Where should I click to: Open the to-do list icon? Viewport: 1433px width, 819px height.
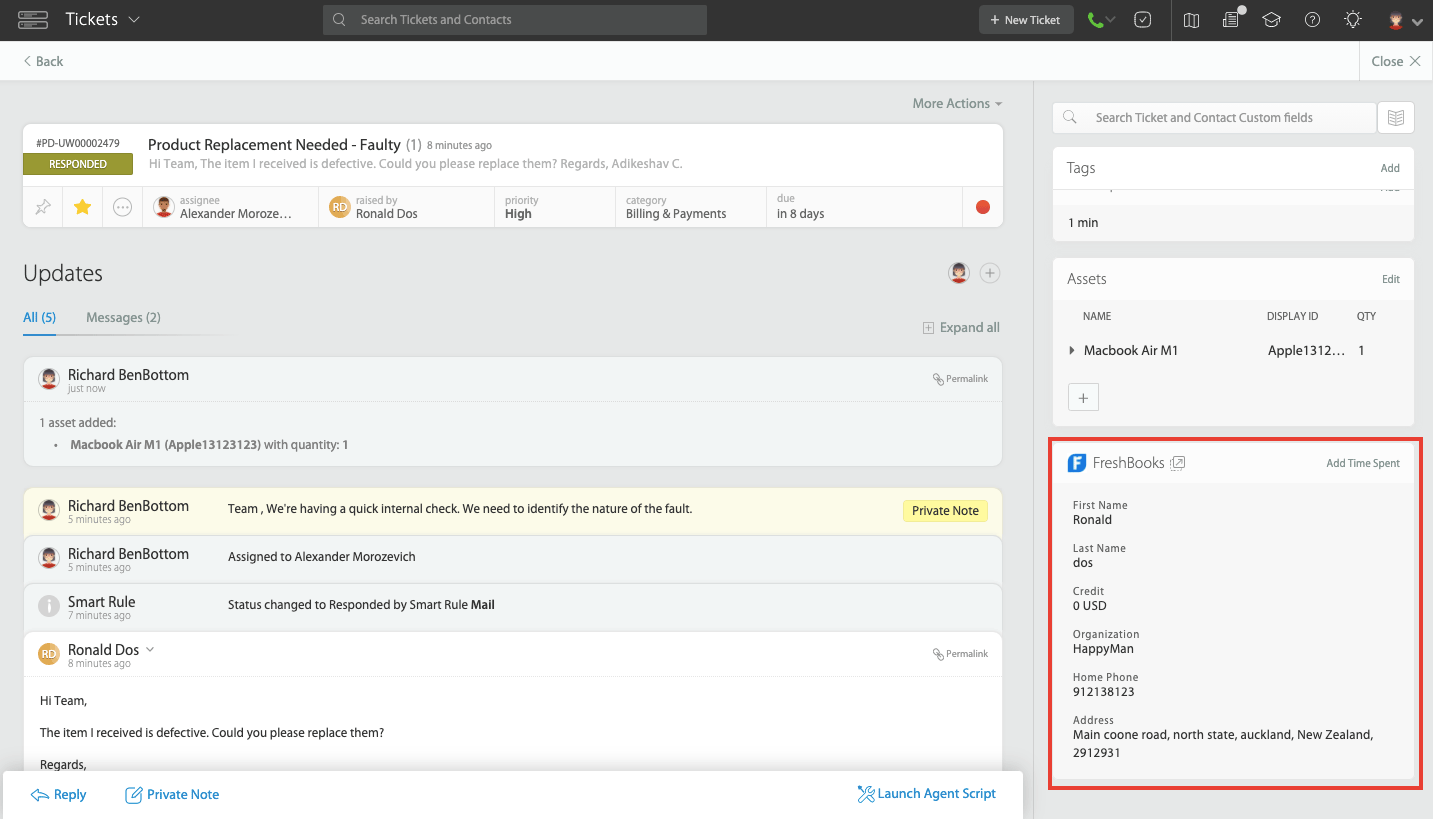click(1142, 19)
